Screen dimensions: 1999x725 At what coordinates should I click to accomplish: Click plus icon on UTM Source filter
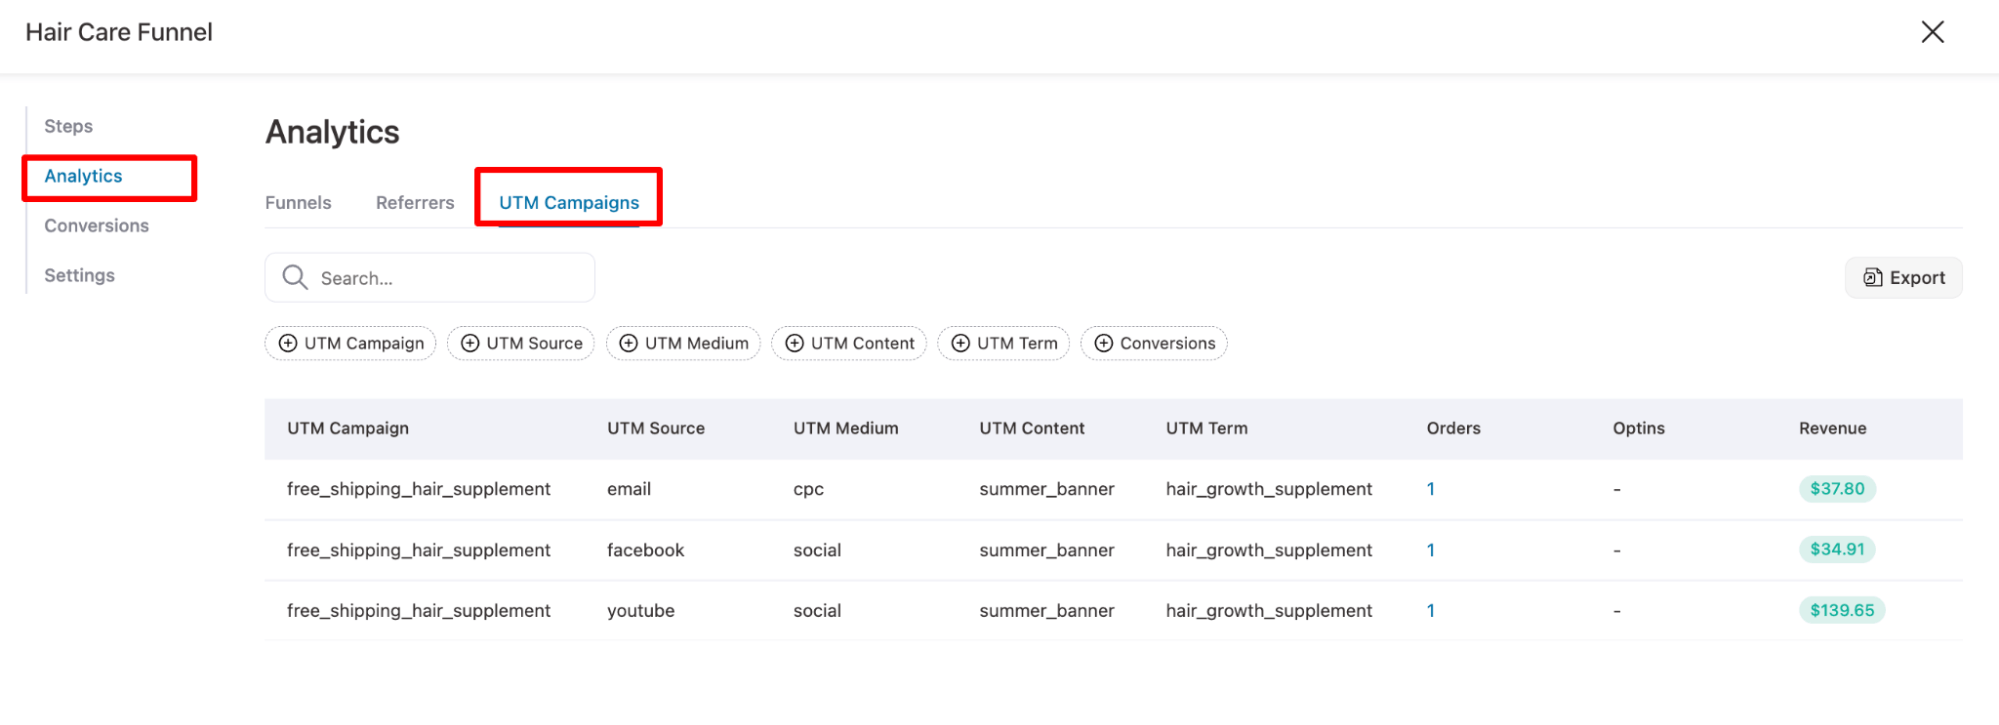click(x=470, y=343)
